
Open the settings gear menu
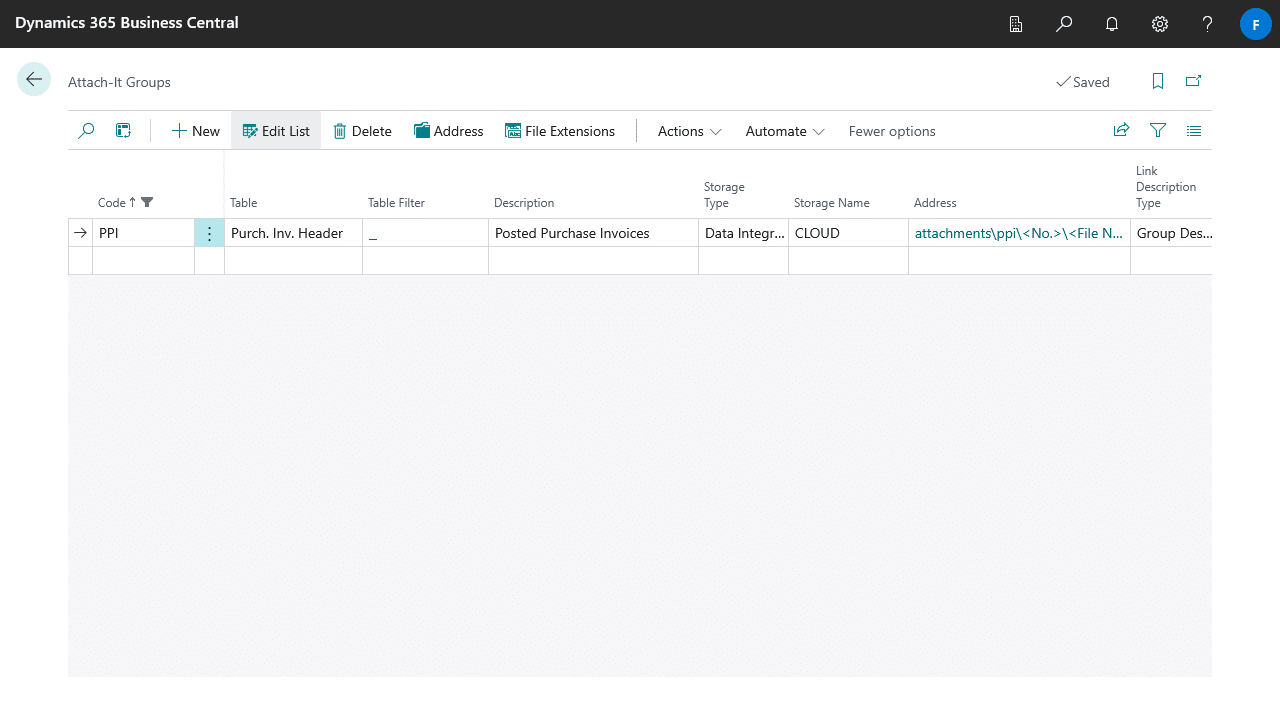(1160, 24)
